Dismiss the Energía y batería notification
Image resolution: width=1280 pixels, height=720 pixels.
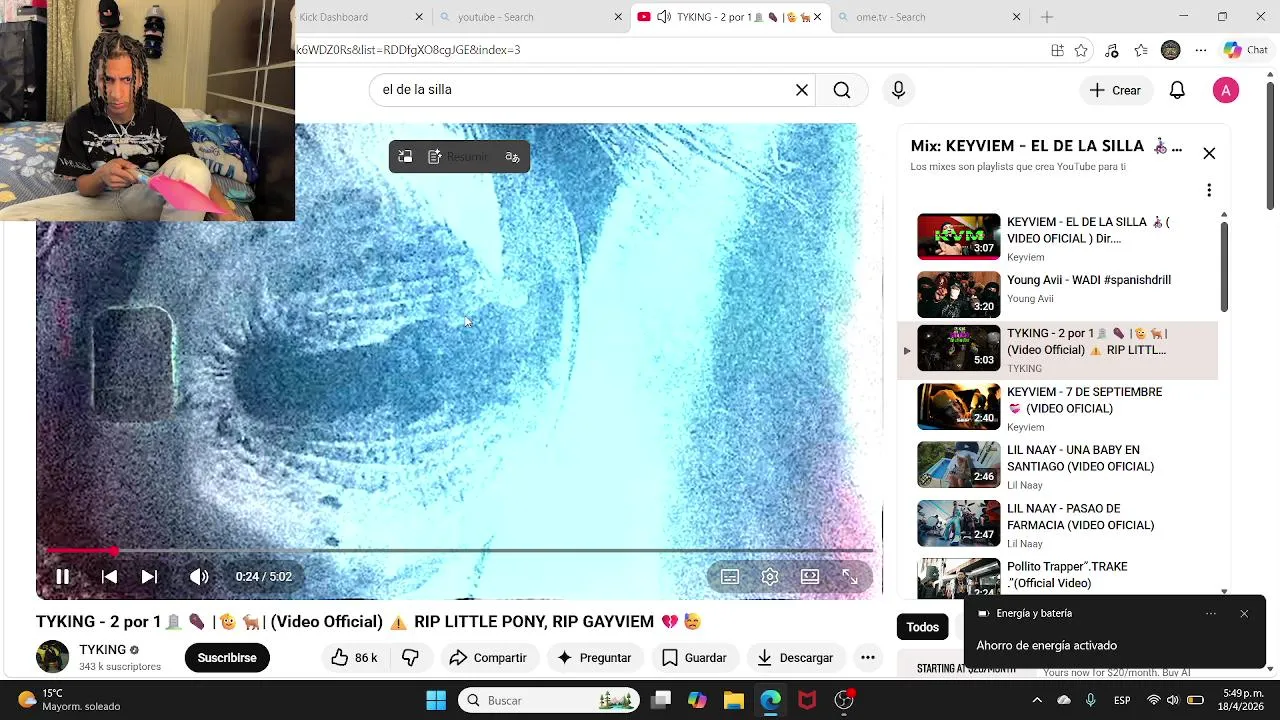(1244, 613)
